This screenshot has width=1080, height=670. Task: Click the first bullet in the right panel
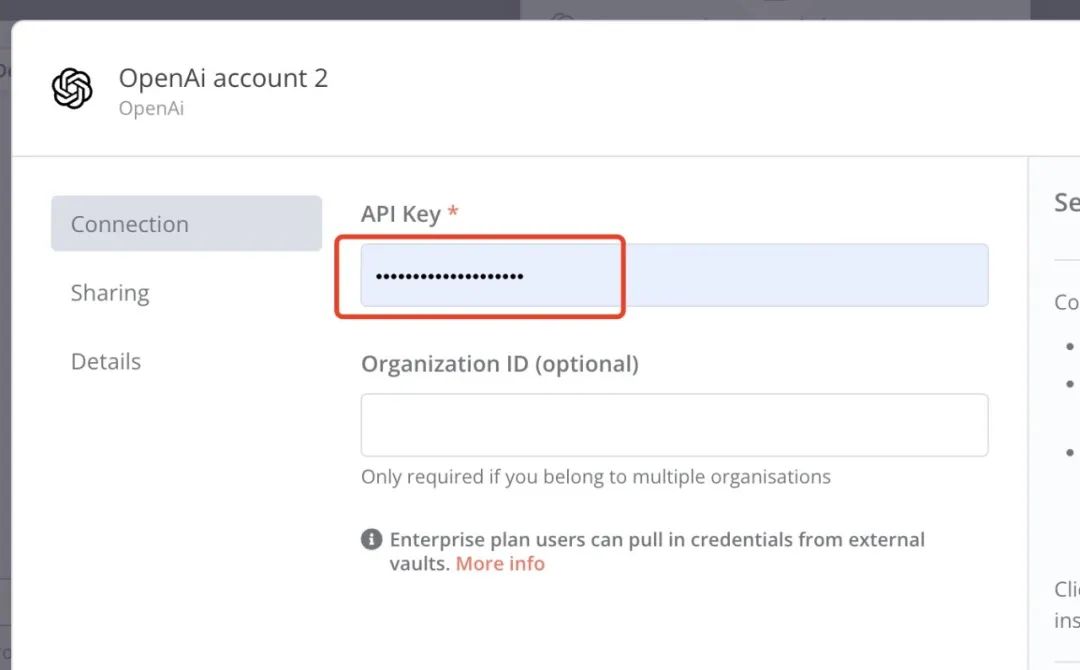pos(1070,346)
